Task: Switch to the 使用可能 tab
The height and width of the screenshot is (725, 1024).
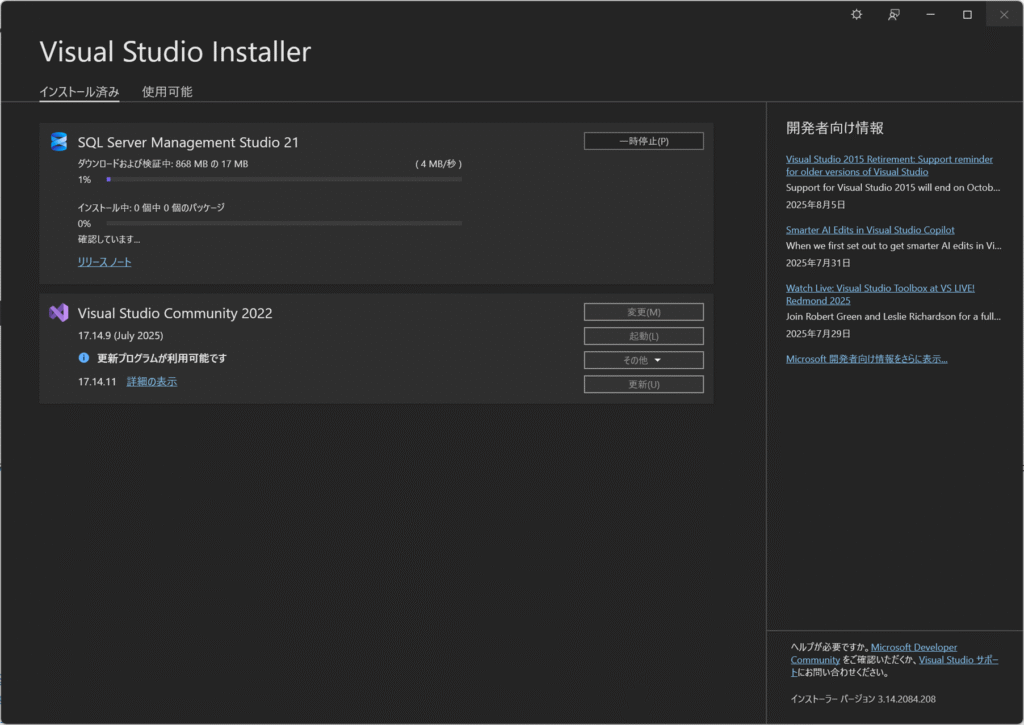Action: coord(167,92)
